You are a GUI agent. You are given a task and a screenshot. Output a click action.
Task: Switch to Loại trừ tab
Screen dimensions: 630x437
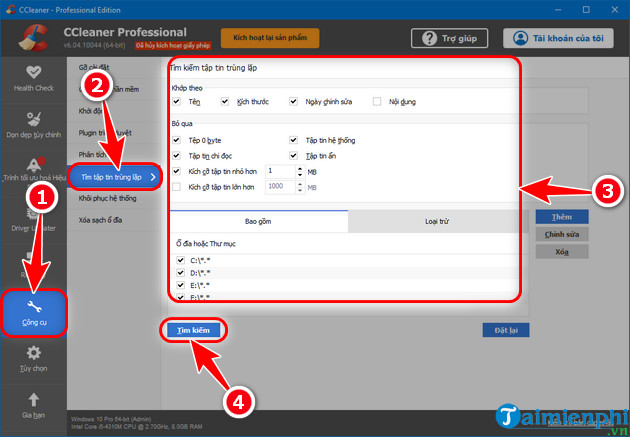point(436,221)
